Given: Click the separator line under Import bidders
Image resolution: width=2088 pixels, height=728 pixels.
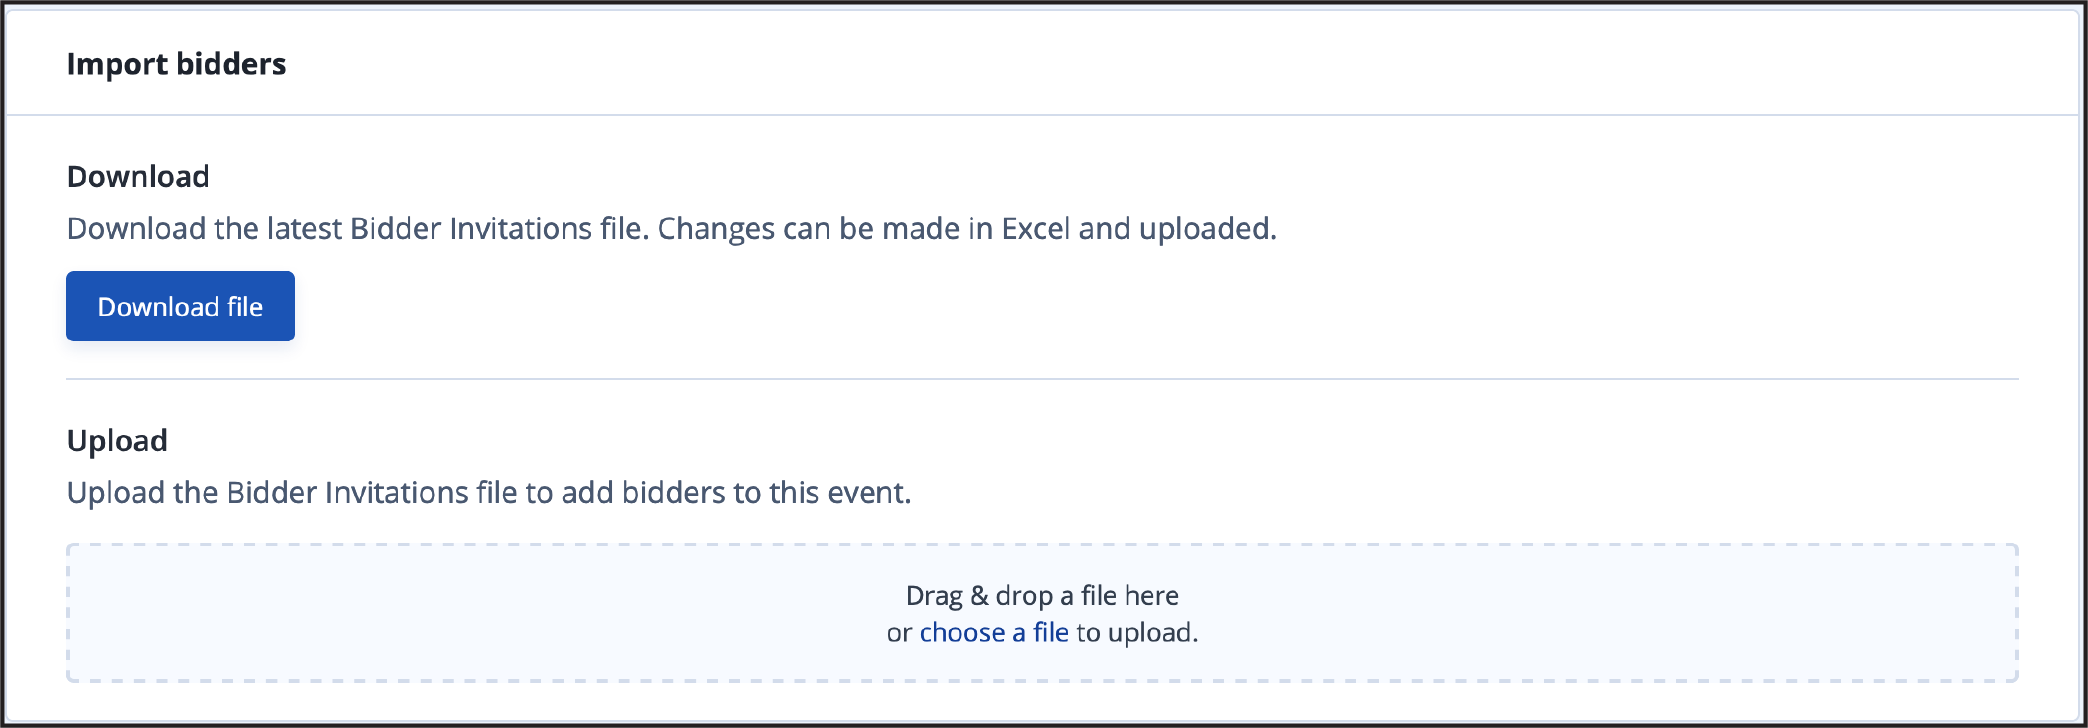Looking at the screenshot, I should pyautogui.click(x=1042, y=115).
